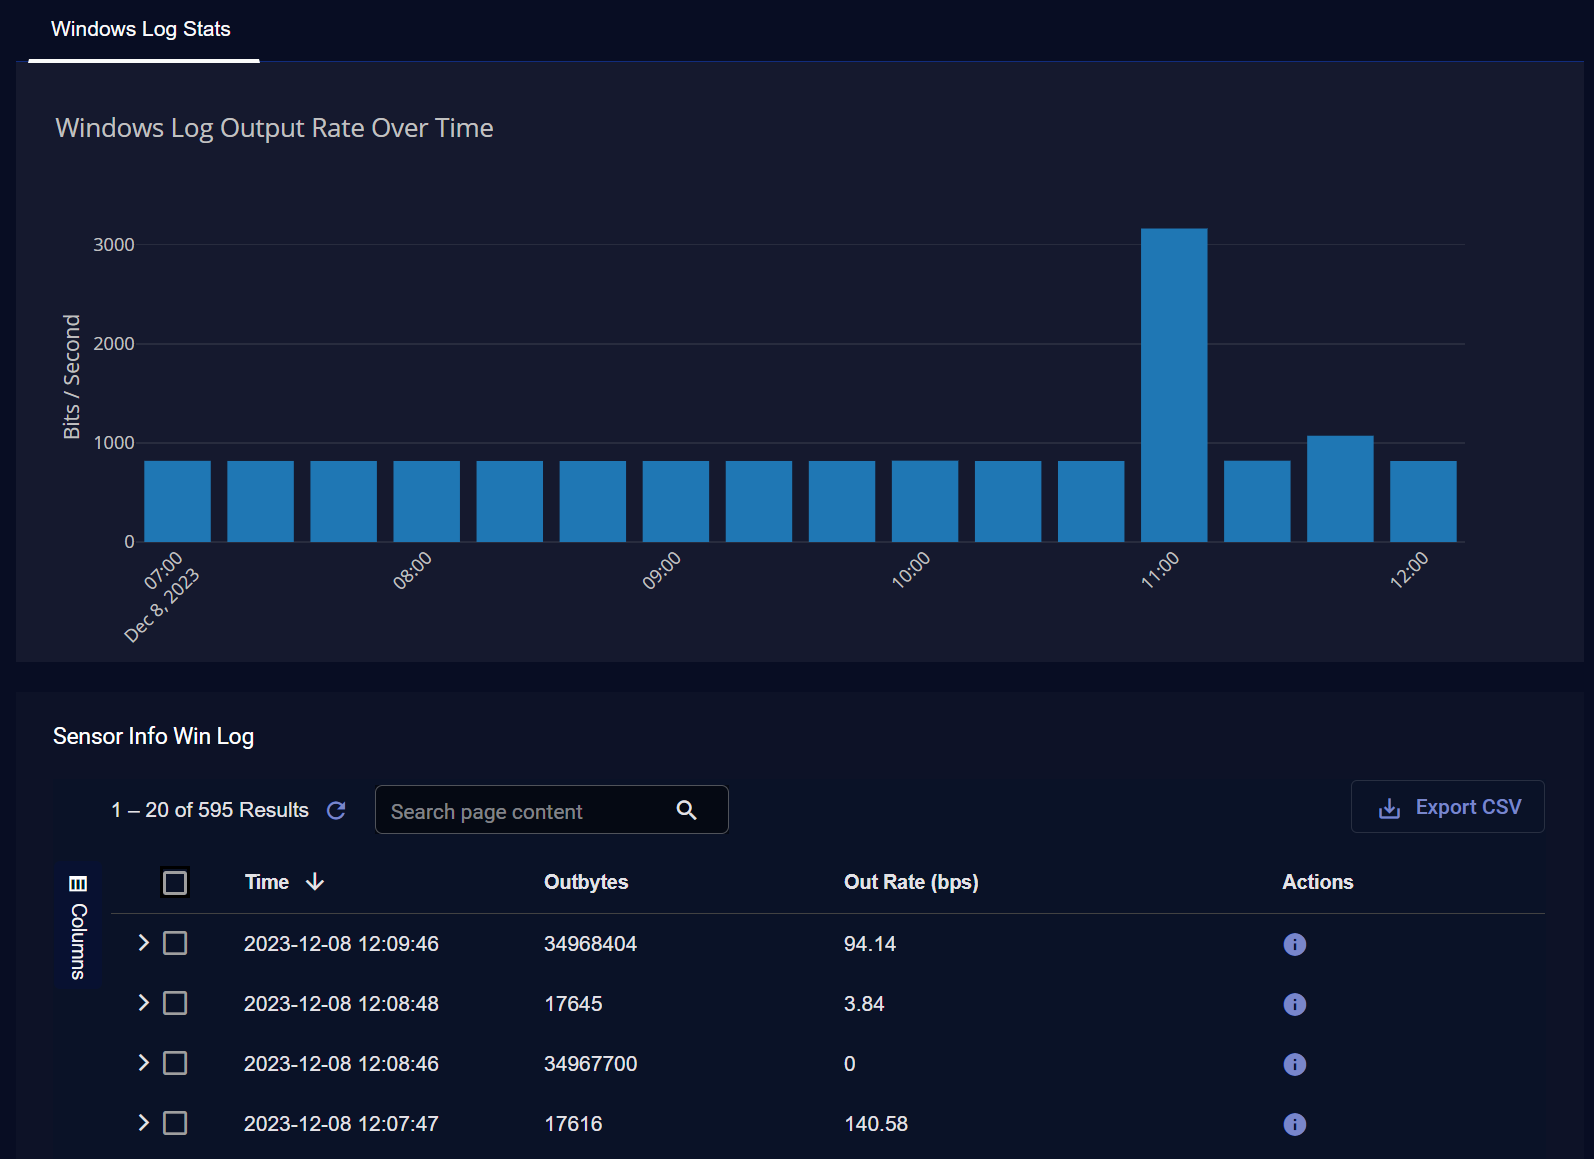The image size is (1594, 1159).
Task: Click the Export CSV button
Action: 1447,807
